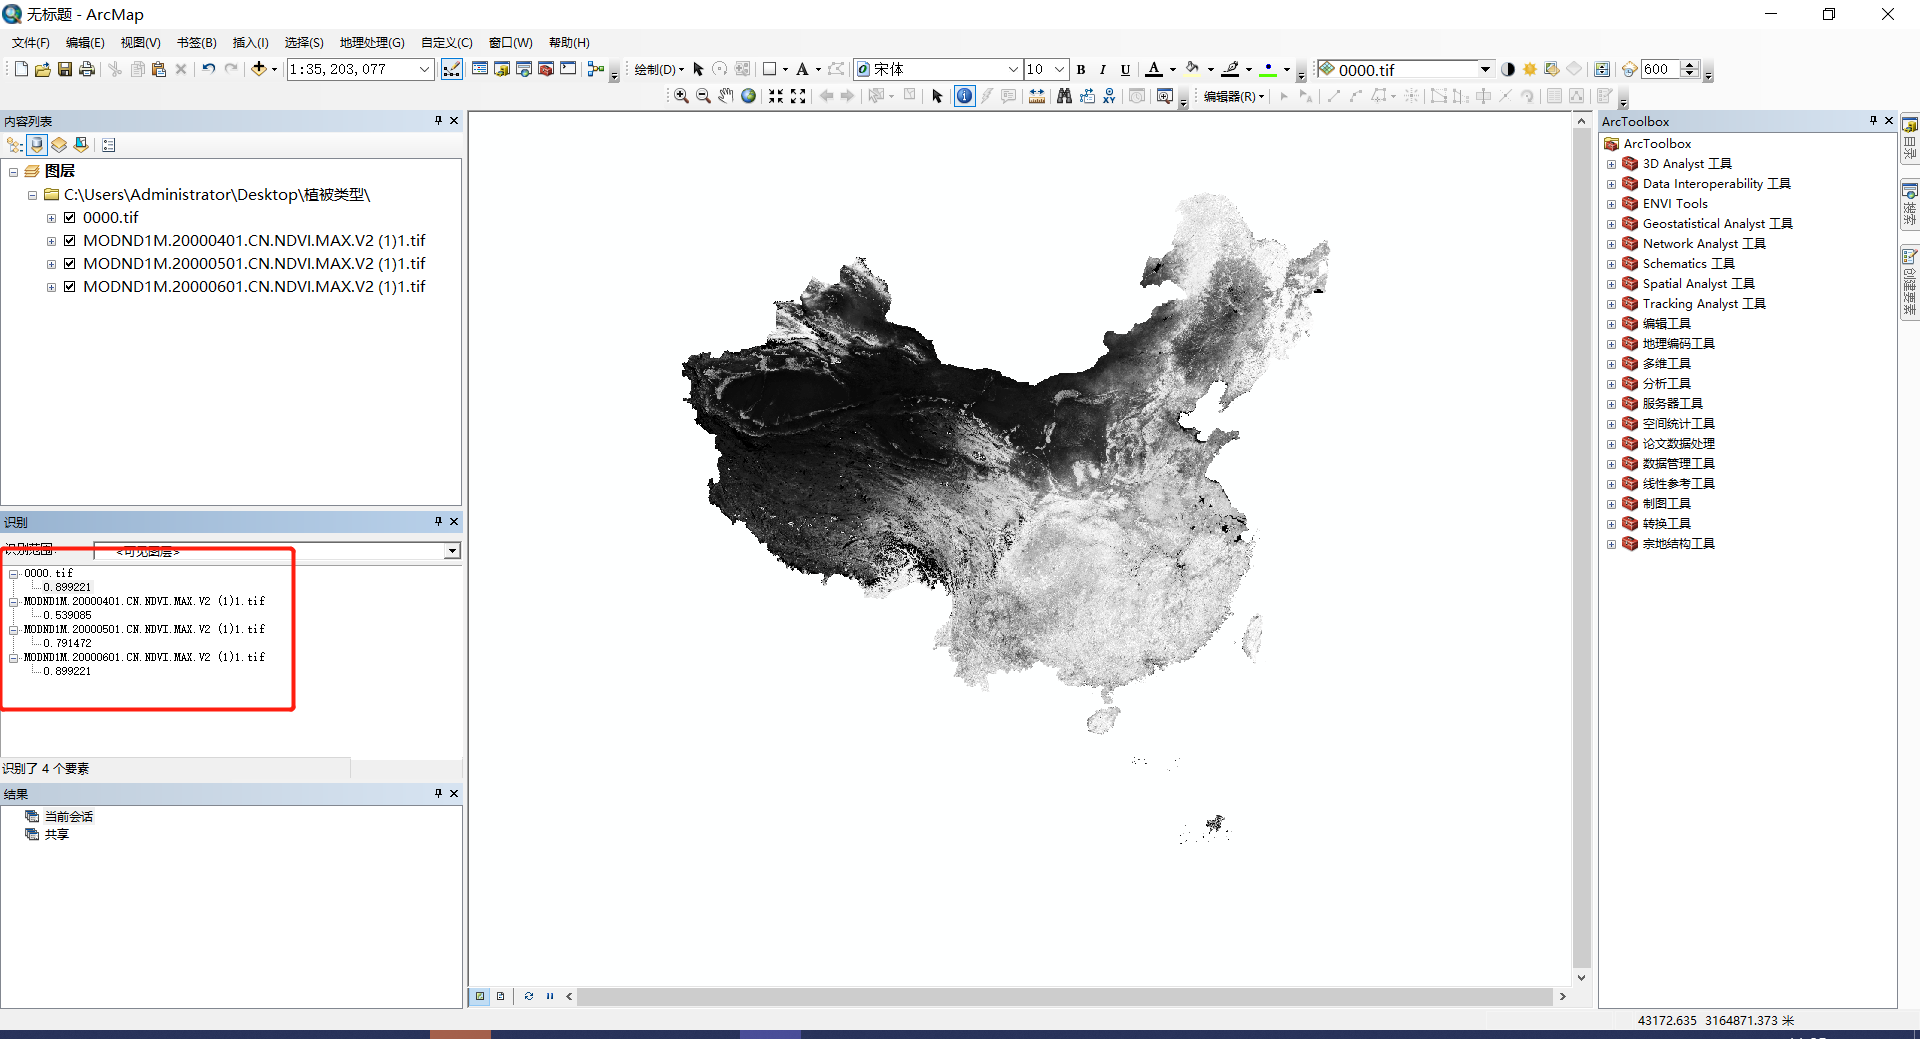This screenshot has height=1039, width=1920.
Task: Select the Identify tool
Action: pos(964,96)
